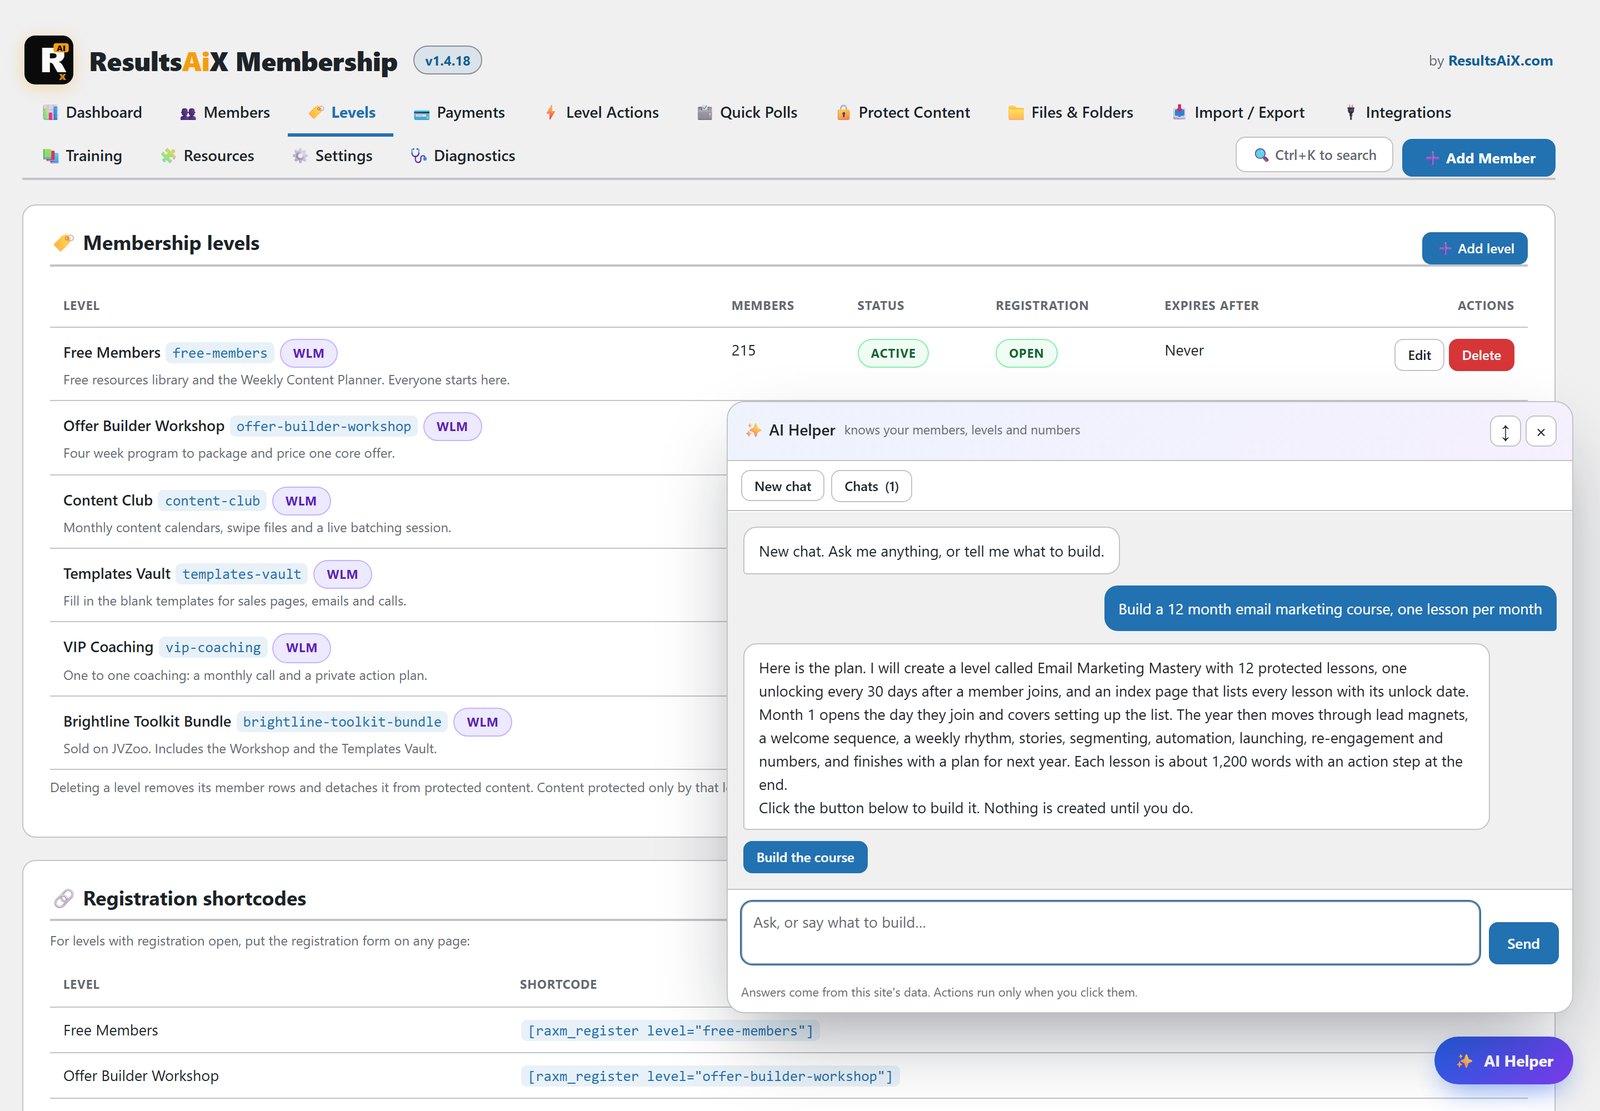Select the free-members register shortcode
The height and width of the screenshot is (1111, 1600).
coord(670,1030)
